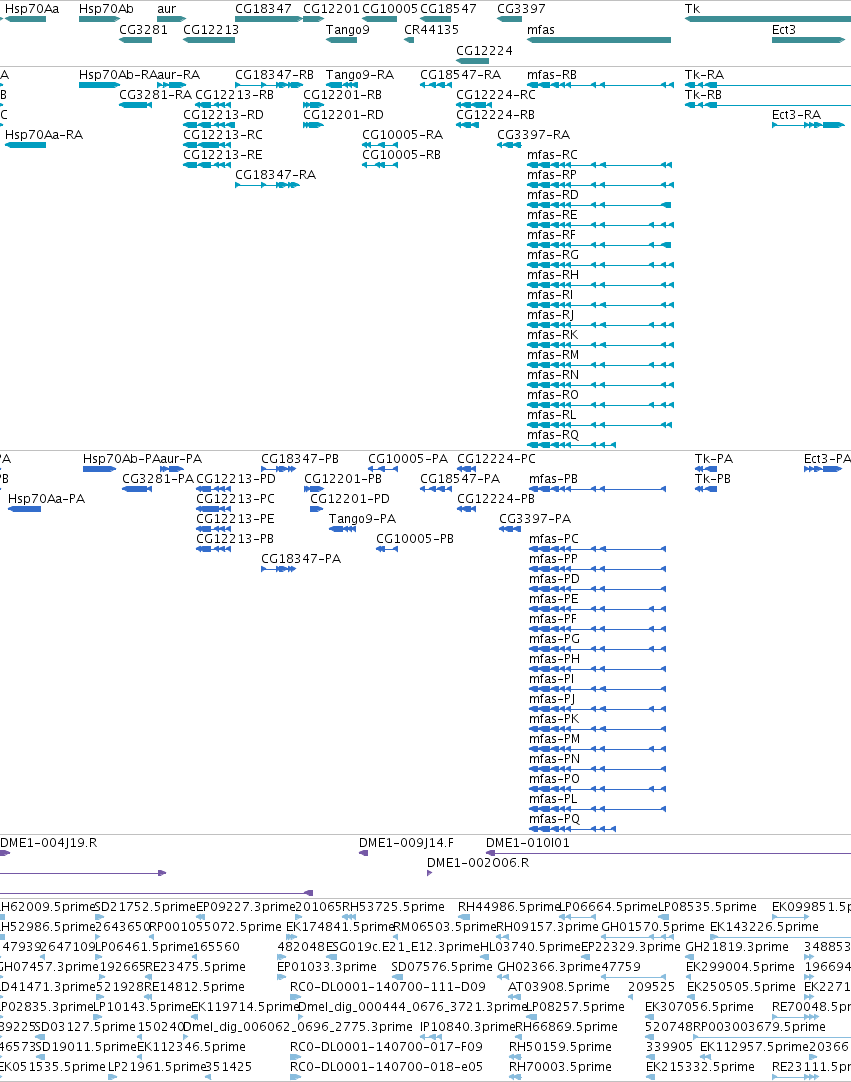Click the Ect3-RA transcript label
Screen dimensions: 851x1082
coord(796,115)
